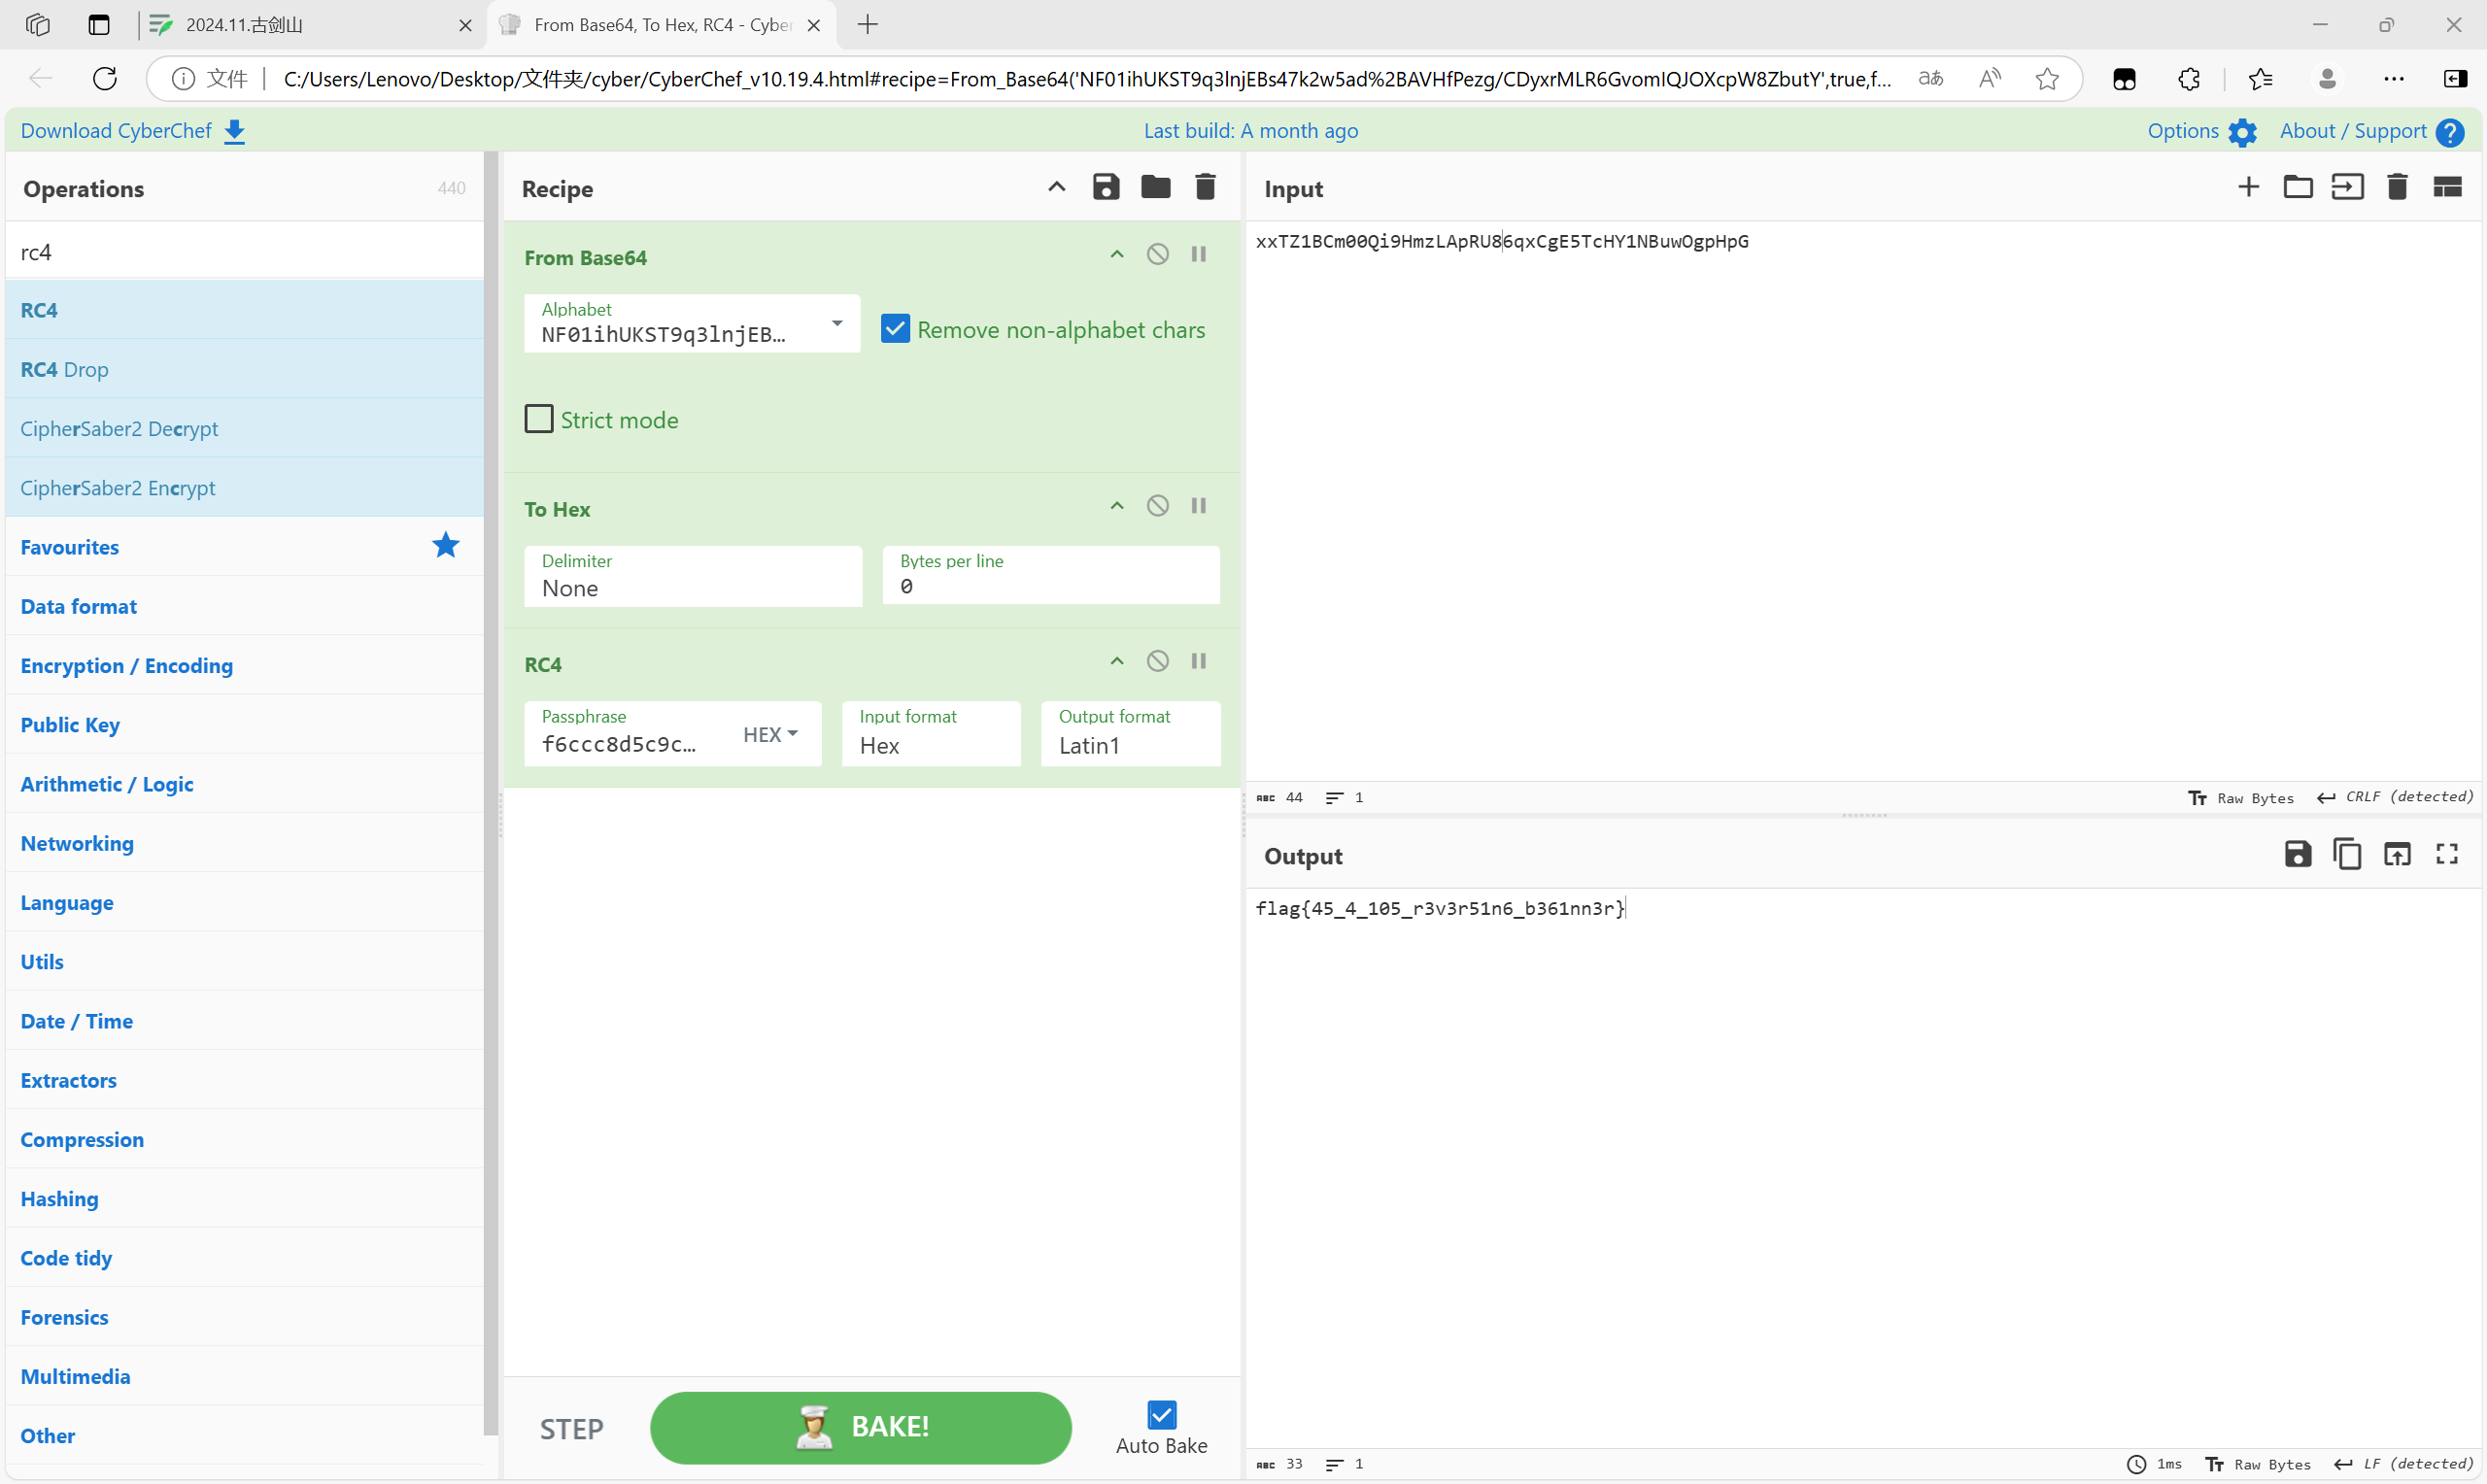Select RC4 Drop operation
Screen dimensions: 2487x1484
[x=244, y=369]
